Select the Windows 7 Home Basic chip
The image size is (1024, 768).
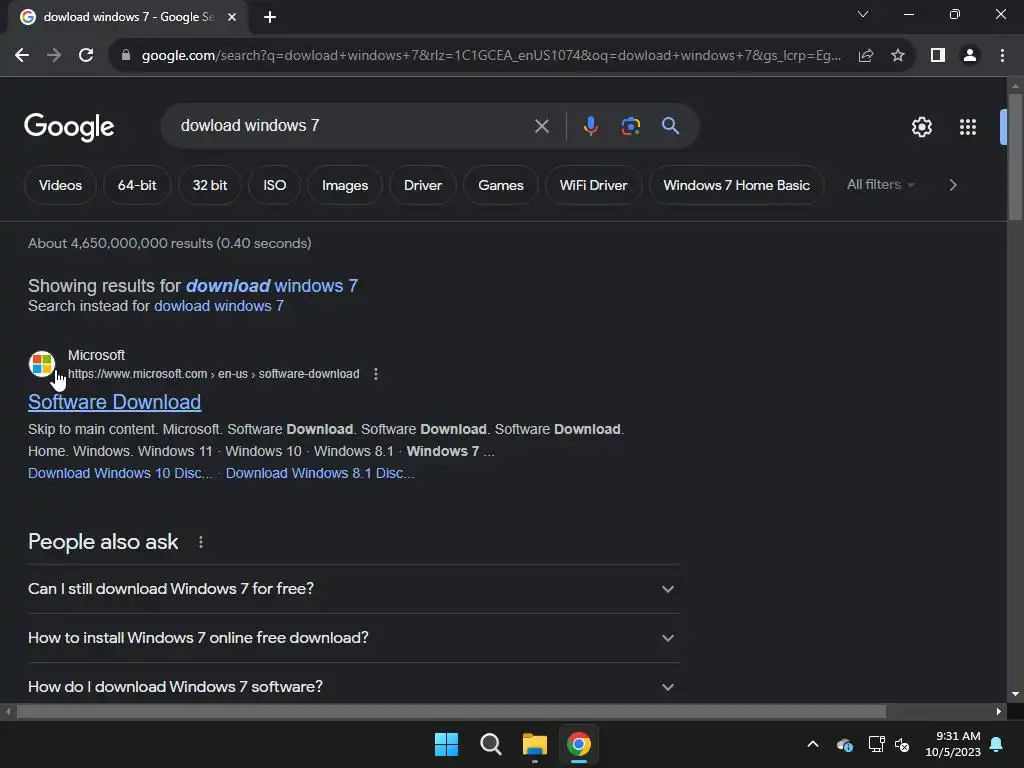tap(737, 185)
